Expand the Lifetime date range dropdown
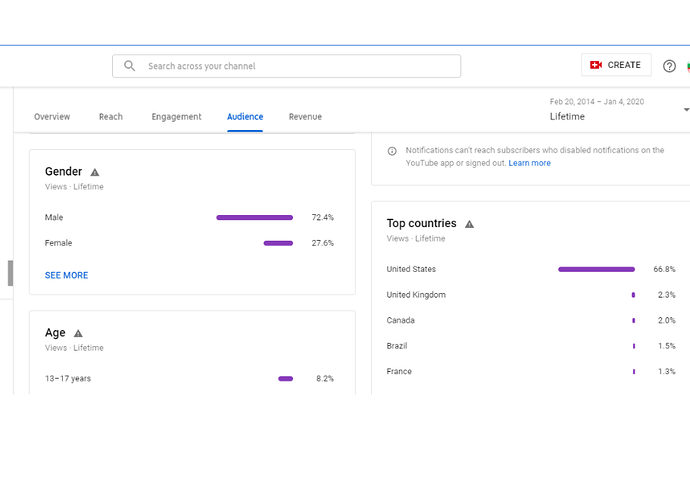The height and width of the screenshot is (487, 690). click(x=686, y=109)
